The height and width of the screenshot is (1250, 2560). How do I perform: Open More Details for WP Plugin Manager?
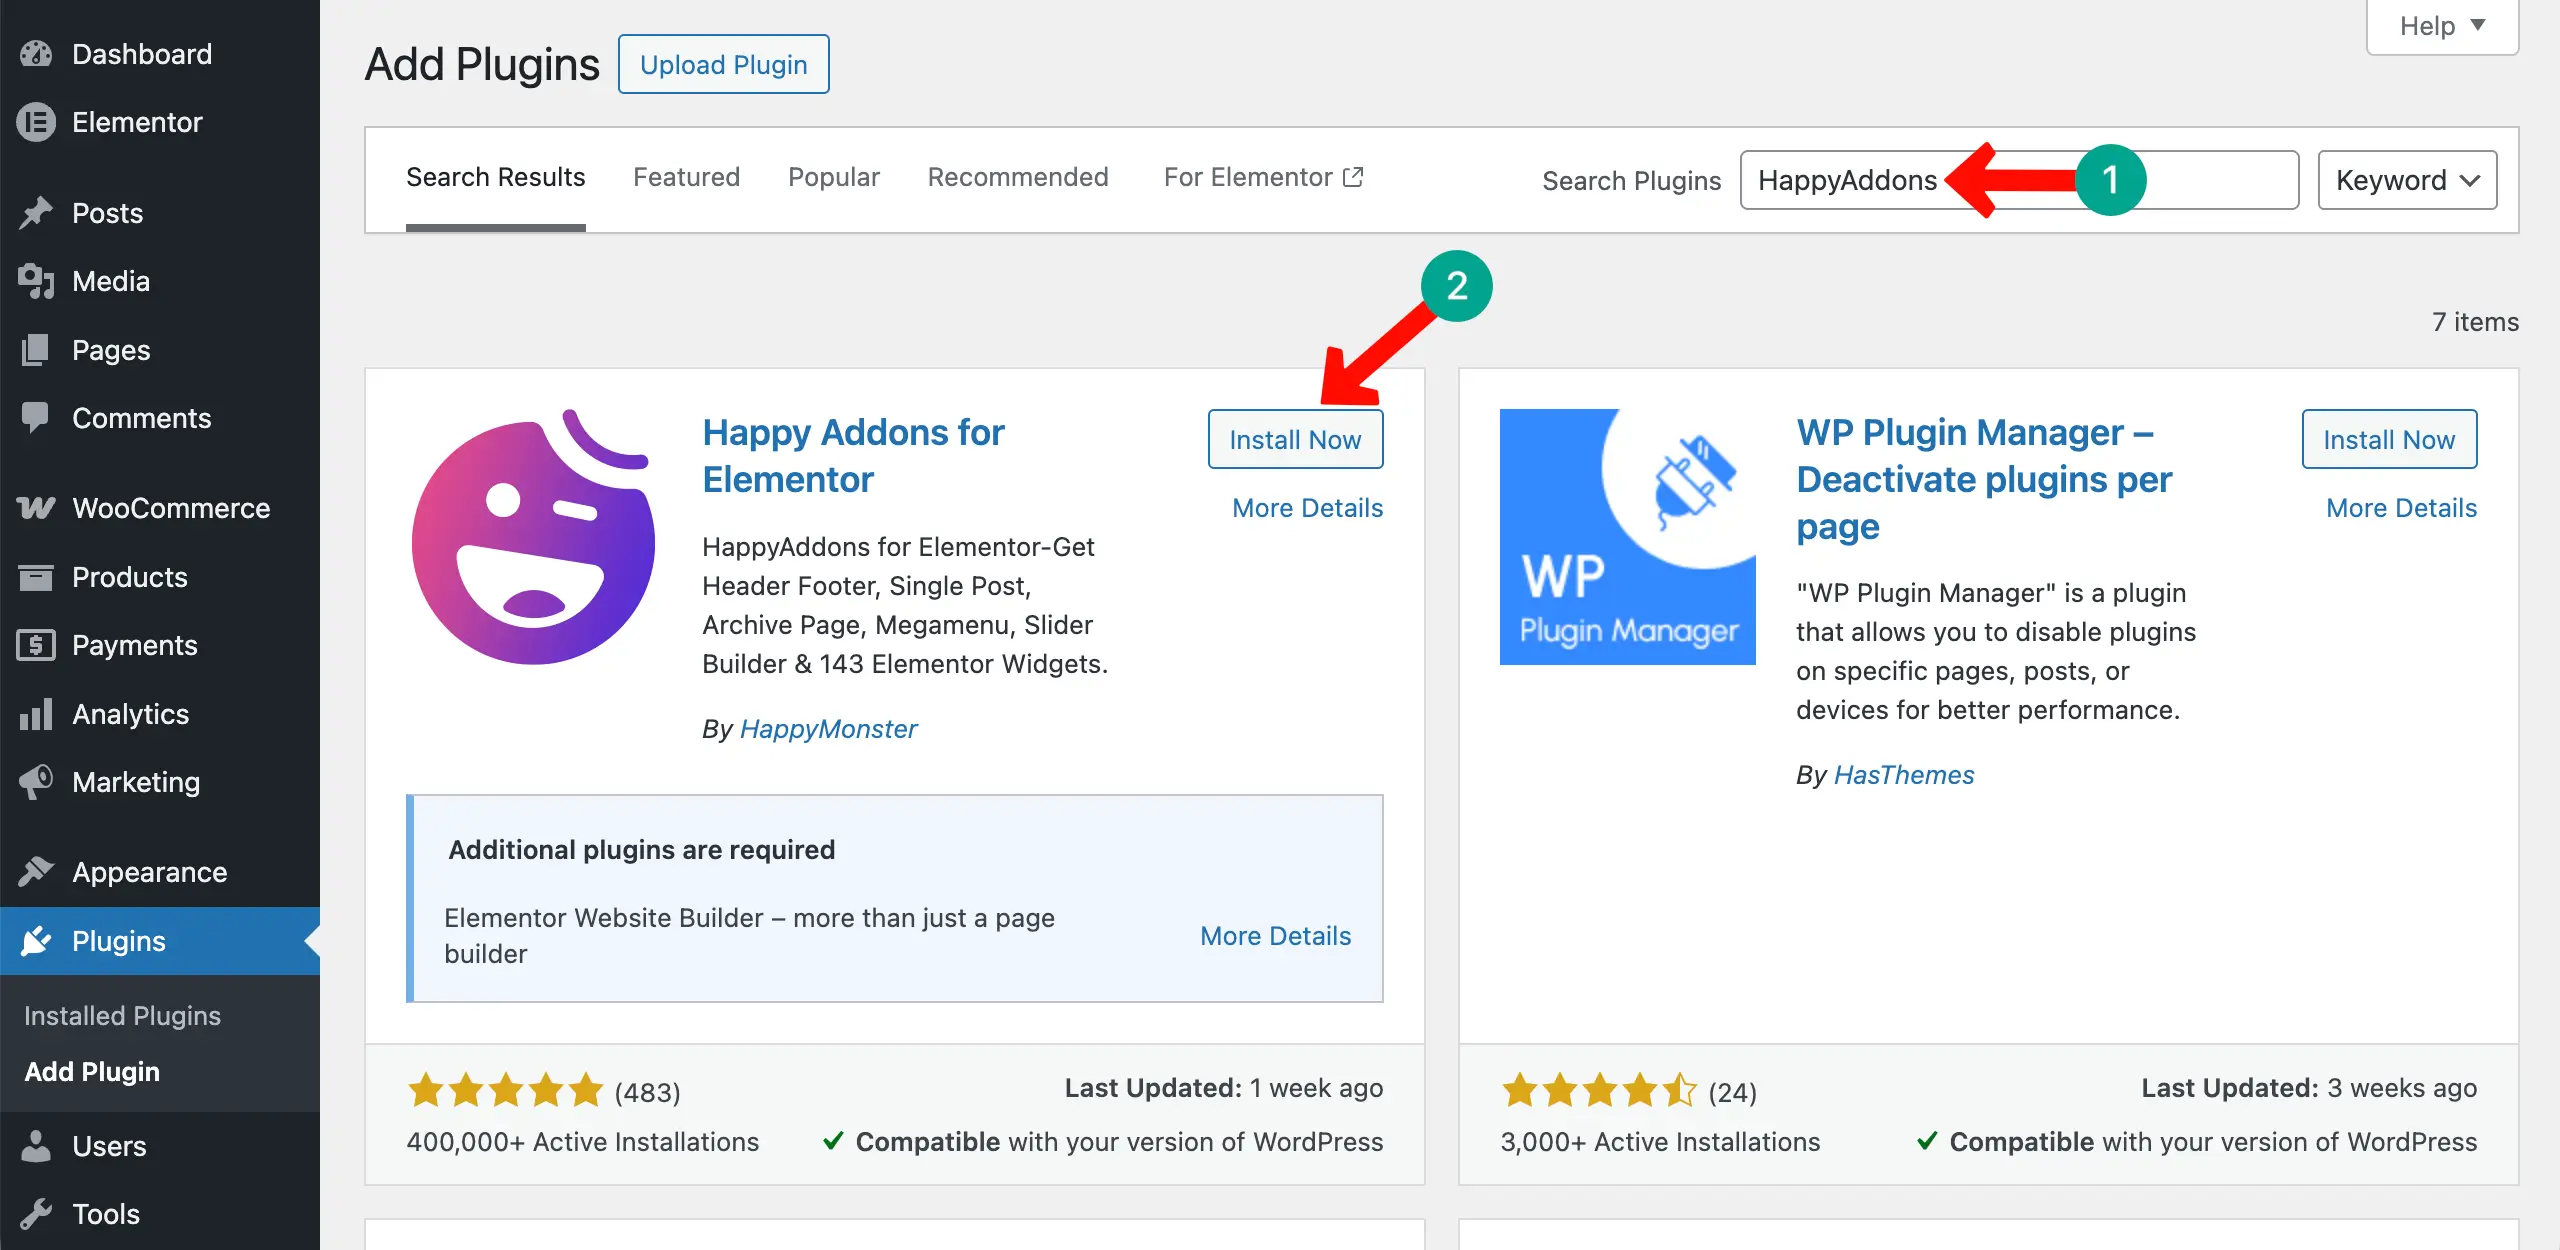(x=2402, y=508)
